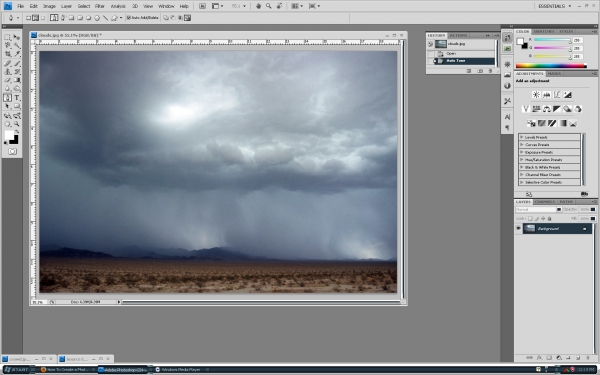Launch Bridge from application bar
Image resolution: width=600 pixels, height=375 pixels.
pos(202,6)
